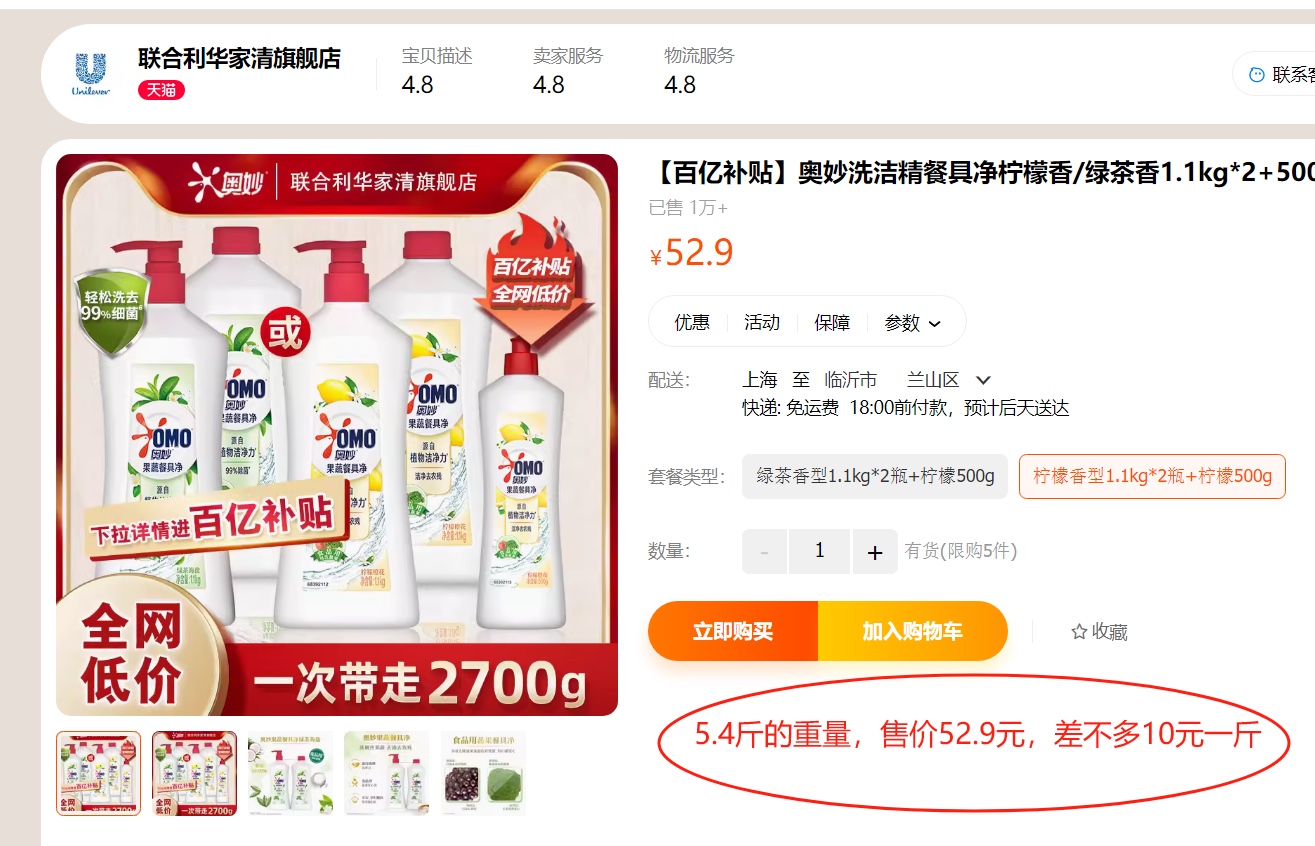Screen dimensions: 1315x846
Task: Increase quantity with the plus button
Action: coord(875,552)
